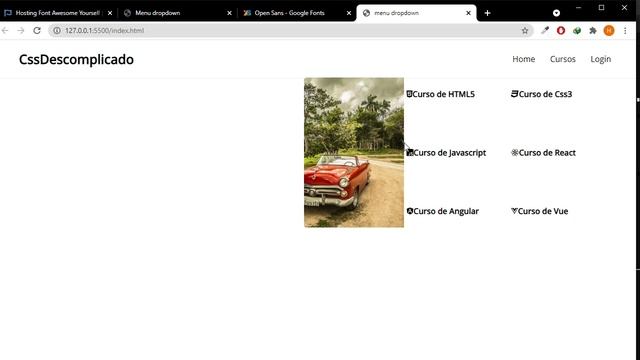This screenshot has width=640, height=360.
Task: Click the React icon beside Curso de React
Action: 515,153
